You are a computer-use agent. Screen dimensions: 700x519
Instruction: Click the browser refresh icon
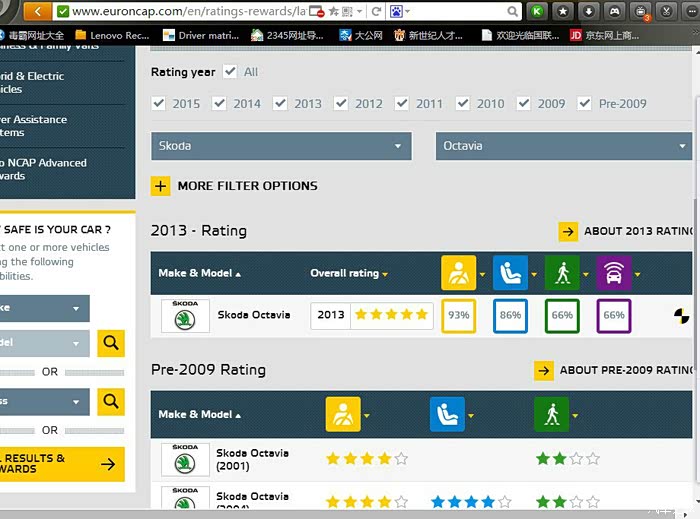(x=377, y=11)
